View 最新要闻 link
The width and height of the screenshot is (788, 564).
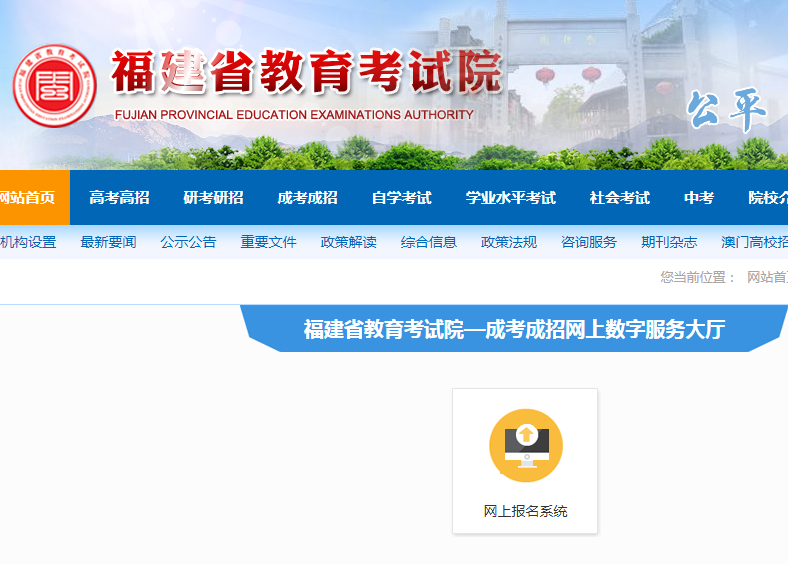[109, 242]
